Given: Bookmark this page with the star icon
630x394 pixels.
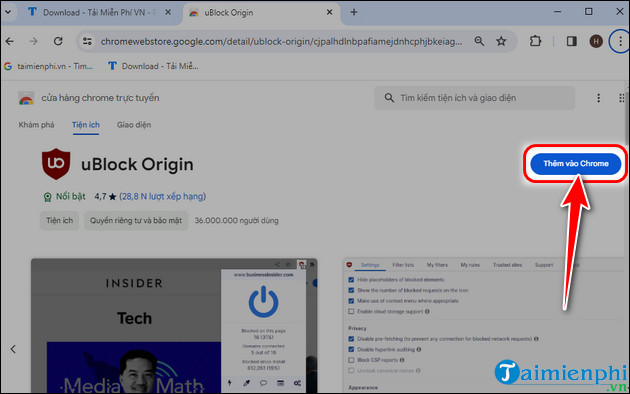Looking at the screenshot, I should click(501, 41).
